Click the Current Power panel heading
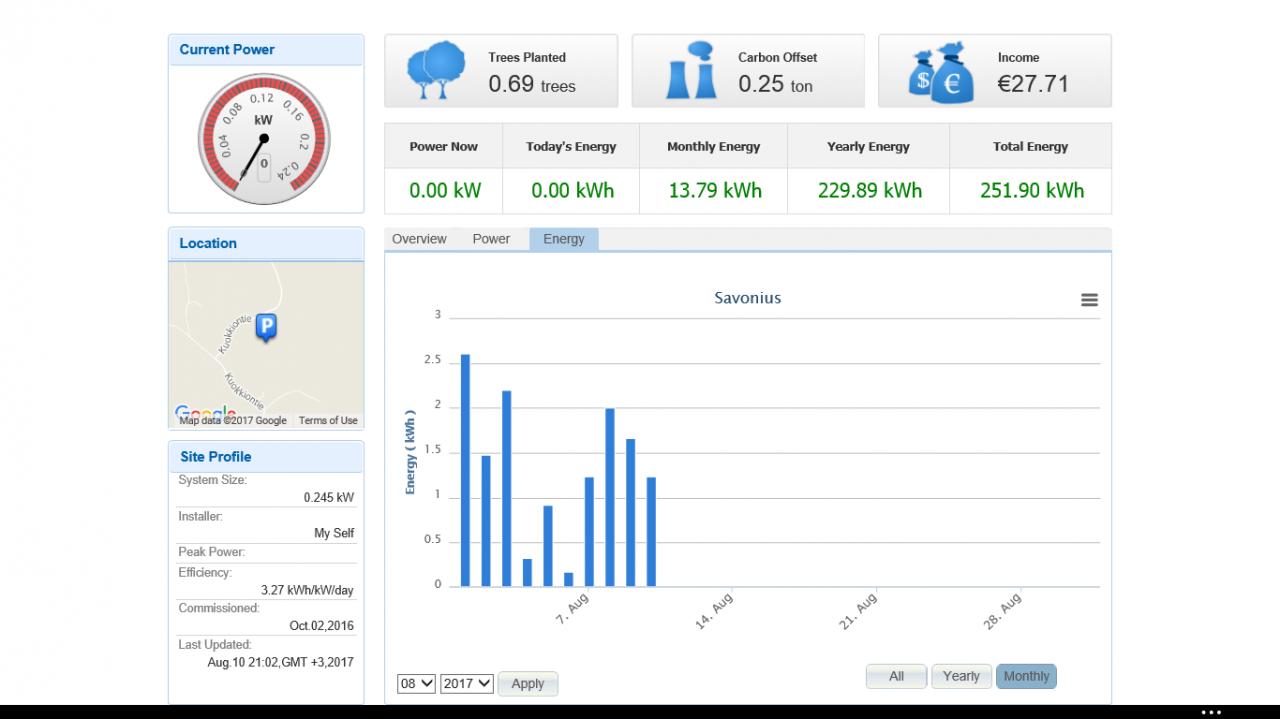This screenshot has width=1280, height=719. tap(227, 50)
